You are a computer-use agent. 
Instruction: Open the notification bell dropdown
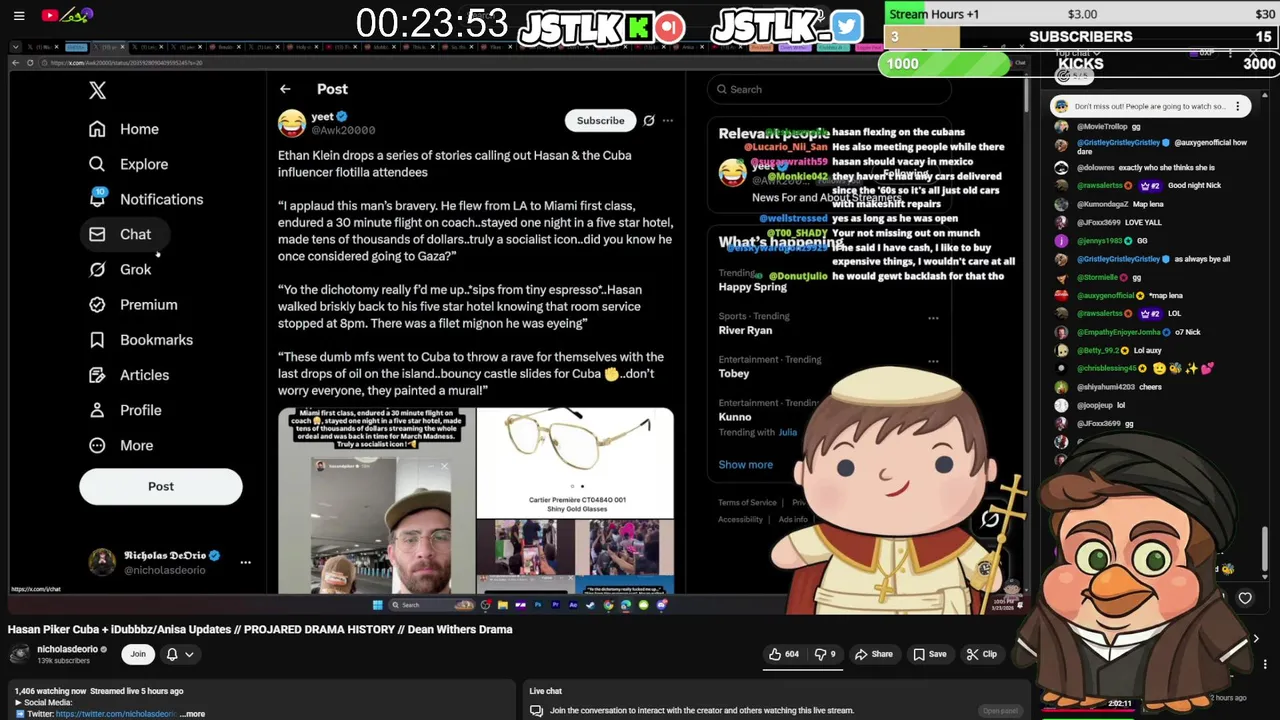point(180,654)
